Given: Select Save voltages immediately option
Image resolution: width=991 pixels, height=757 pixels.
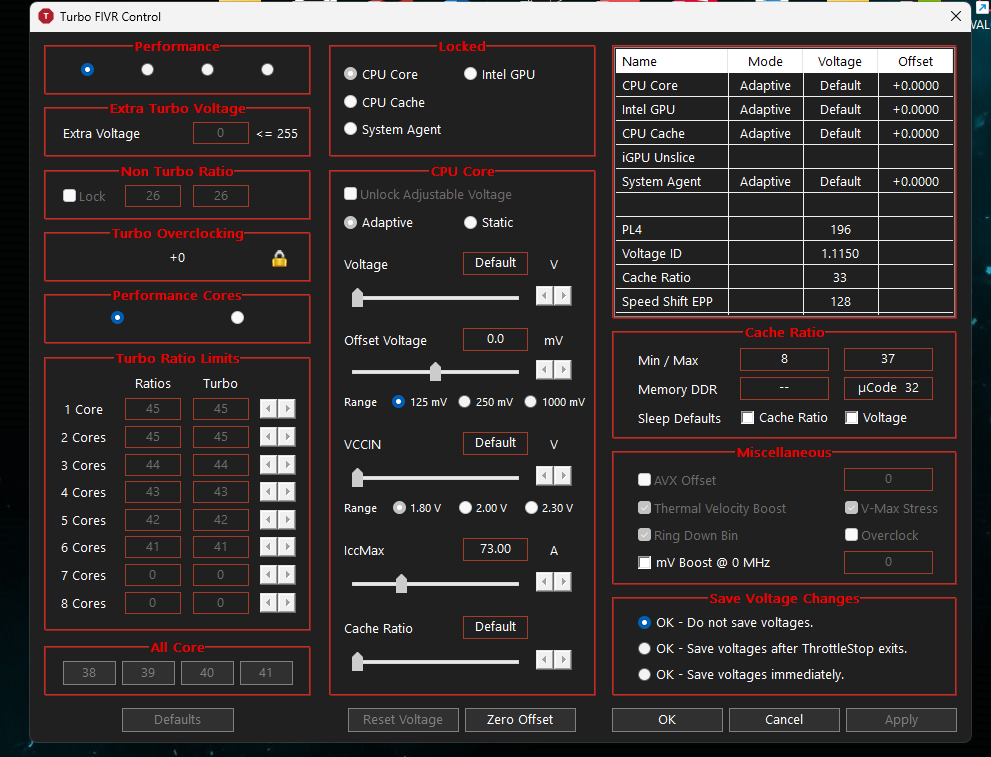Looking at the screenshot, I should [x=644, y=674].
